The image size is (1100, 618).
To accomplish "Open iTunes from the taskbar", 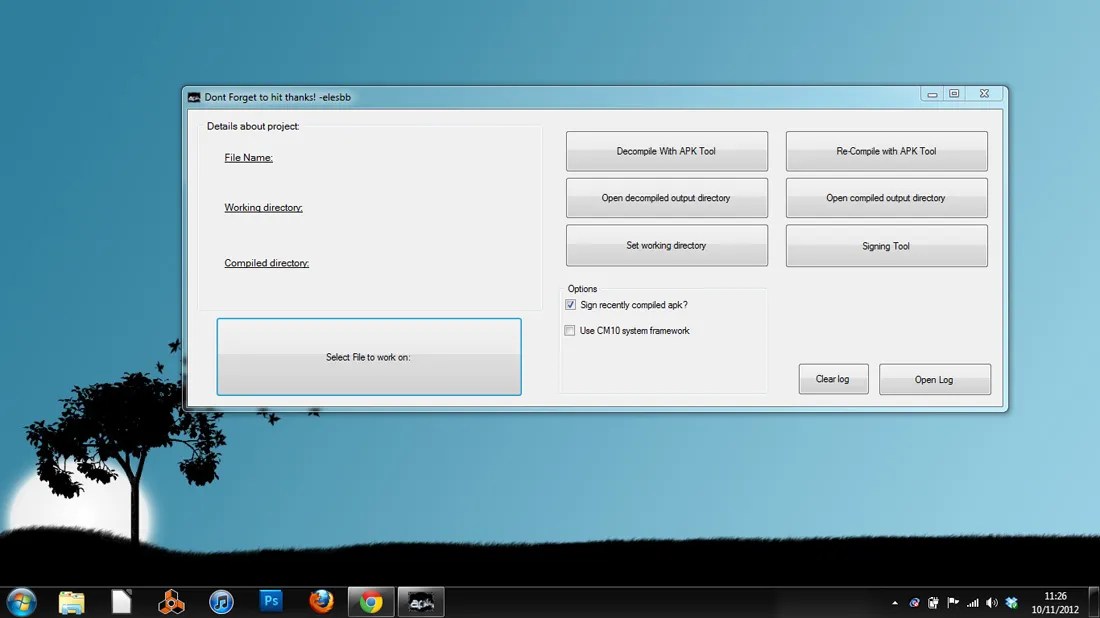I will coord(221,602).
